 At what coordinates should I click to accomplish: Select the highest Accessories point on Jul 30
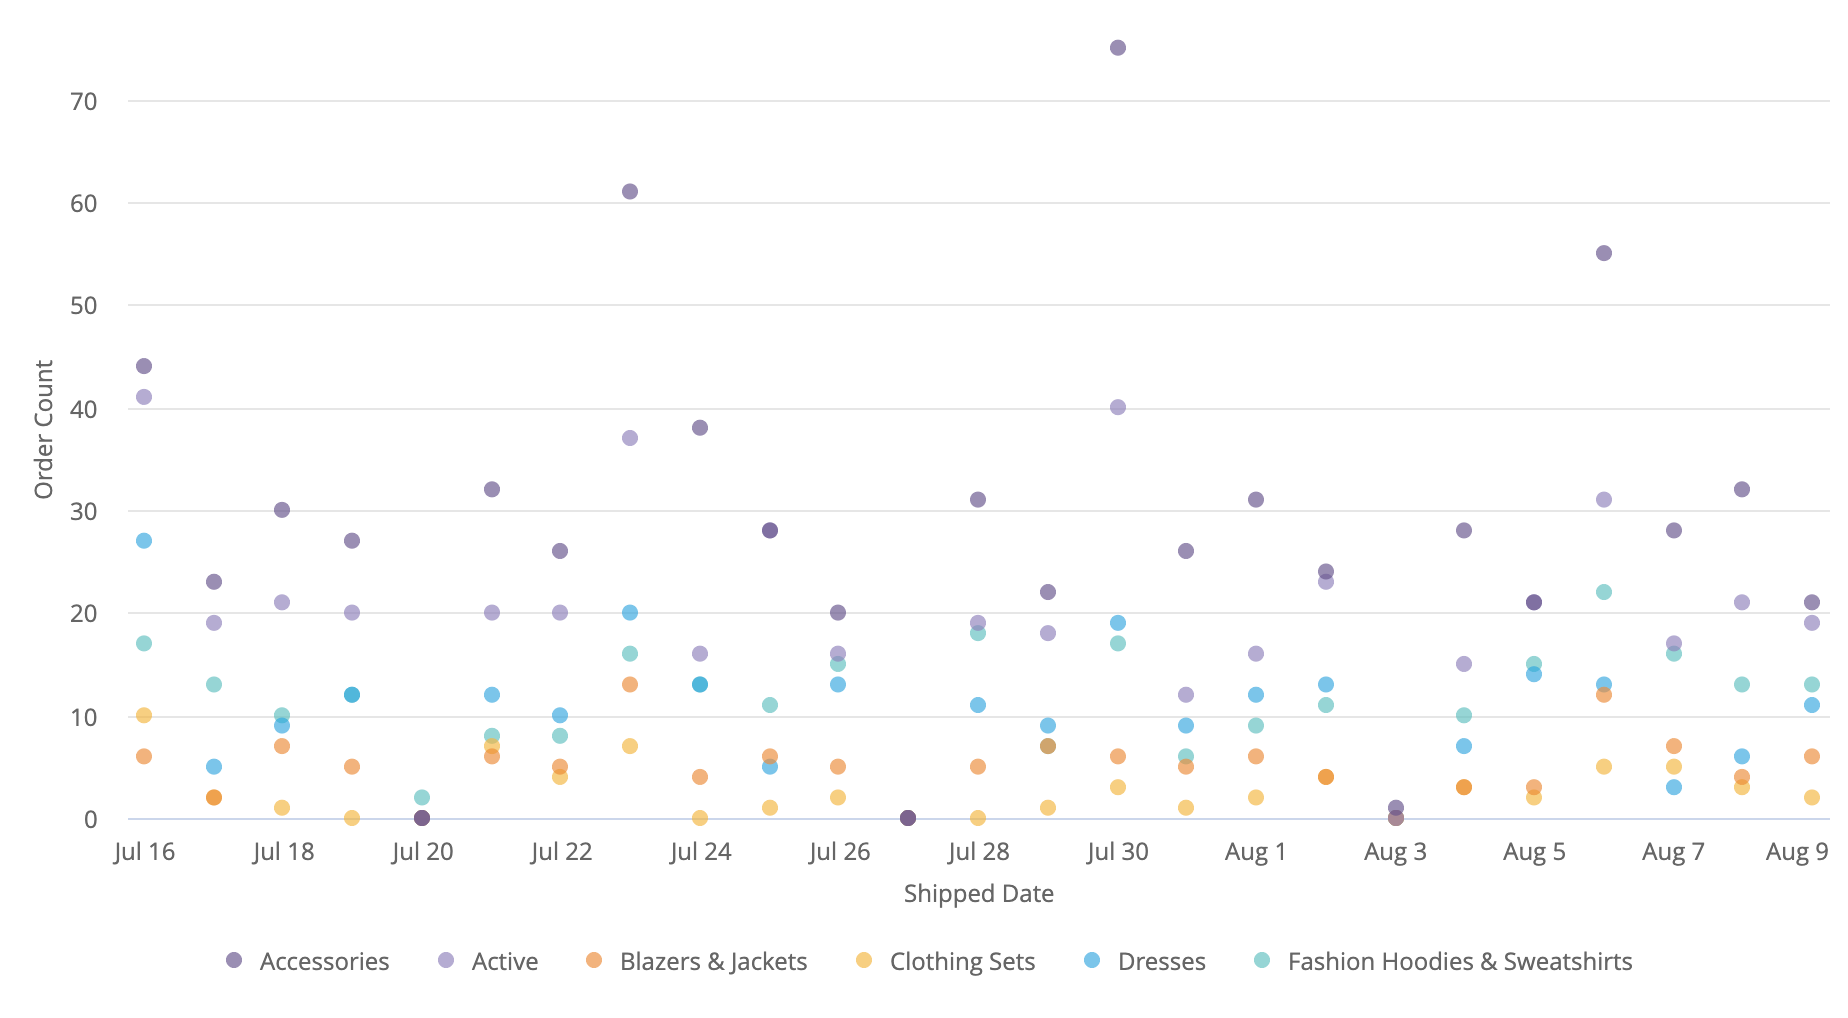(x=1118, y=48)
